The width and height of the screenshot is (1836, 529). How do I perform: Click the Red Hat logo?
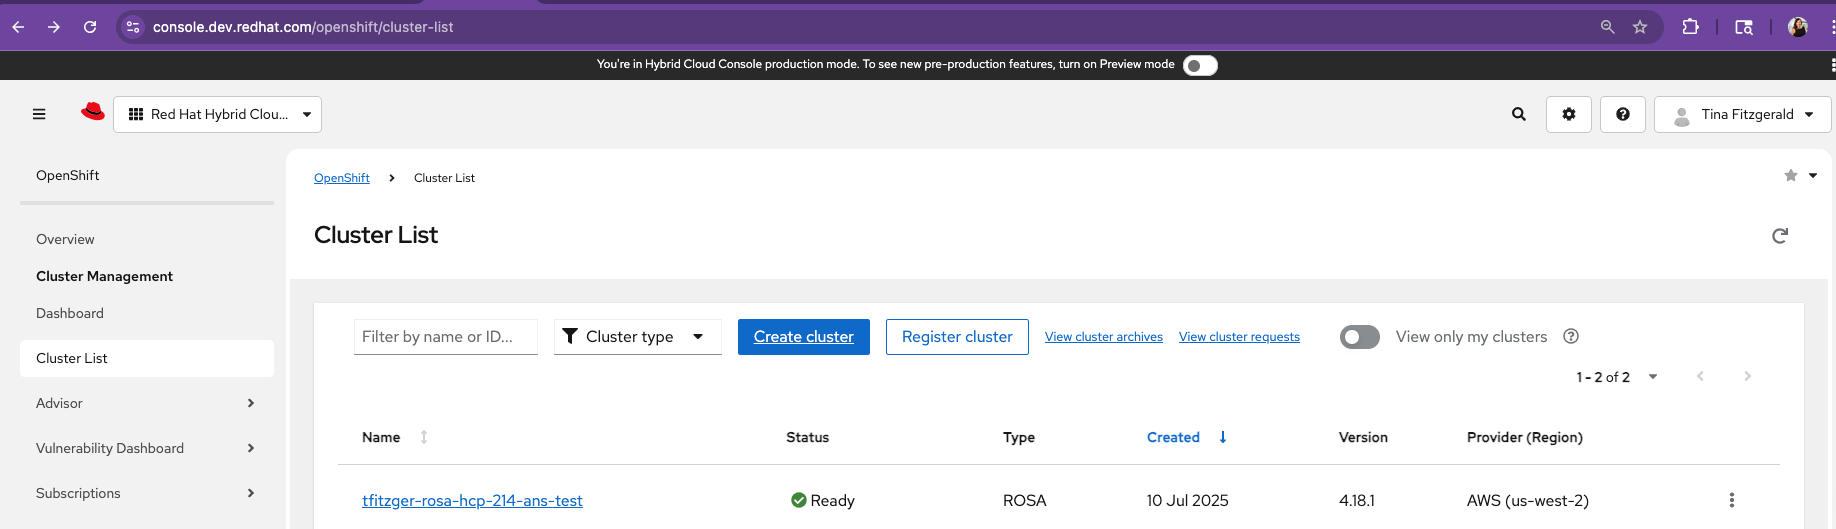(93, 113)
